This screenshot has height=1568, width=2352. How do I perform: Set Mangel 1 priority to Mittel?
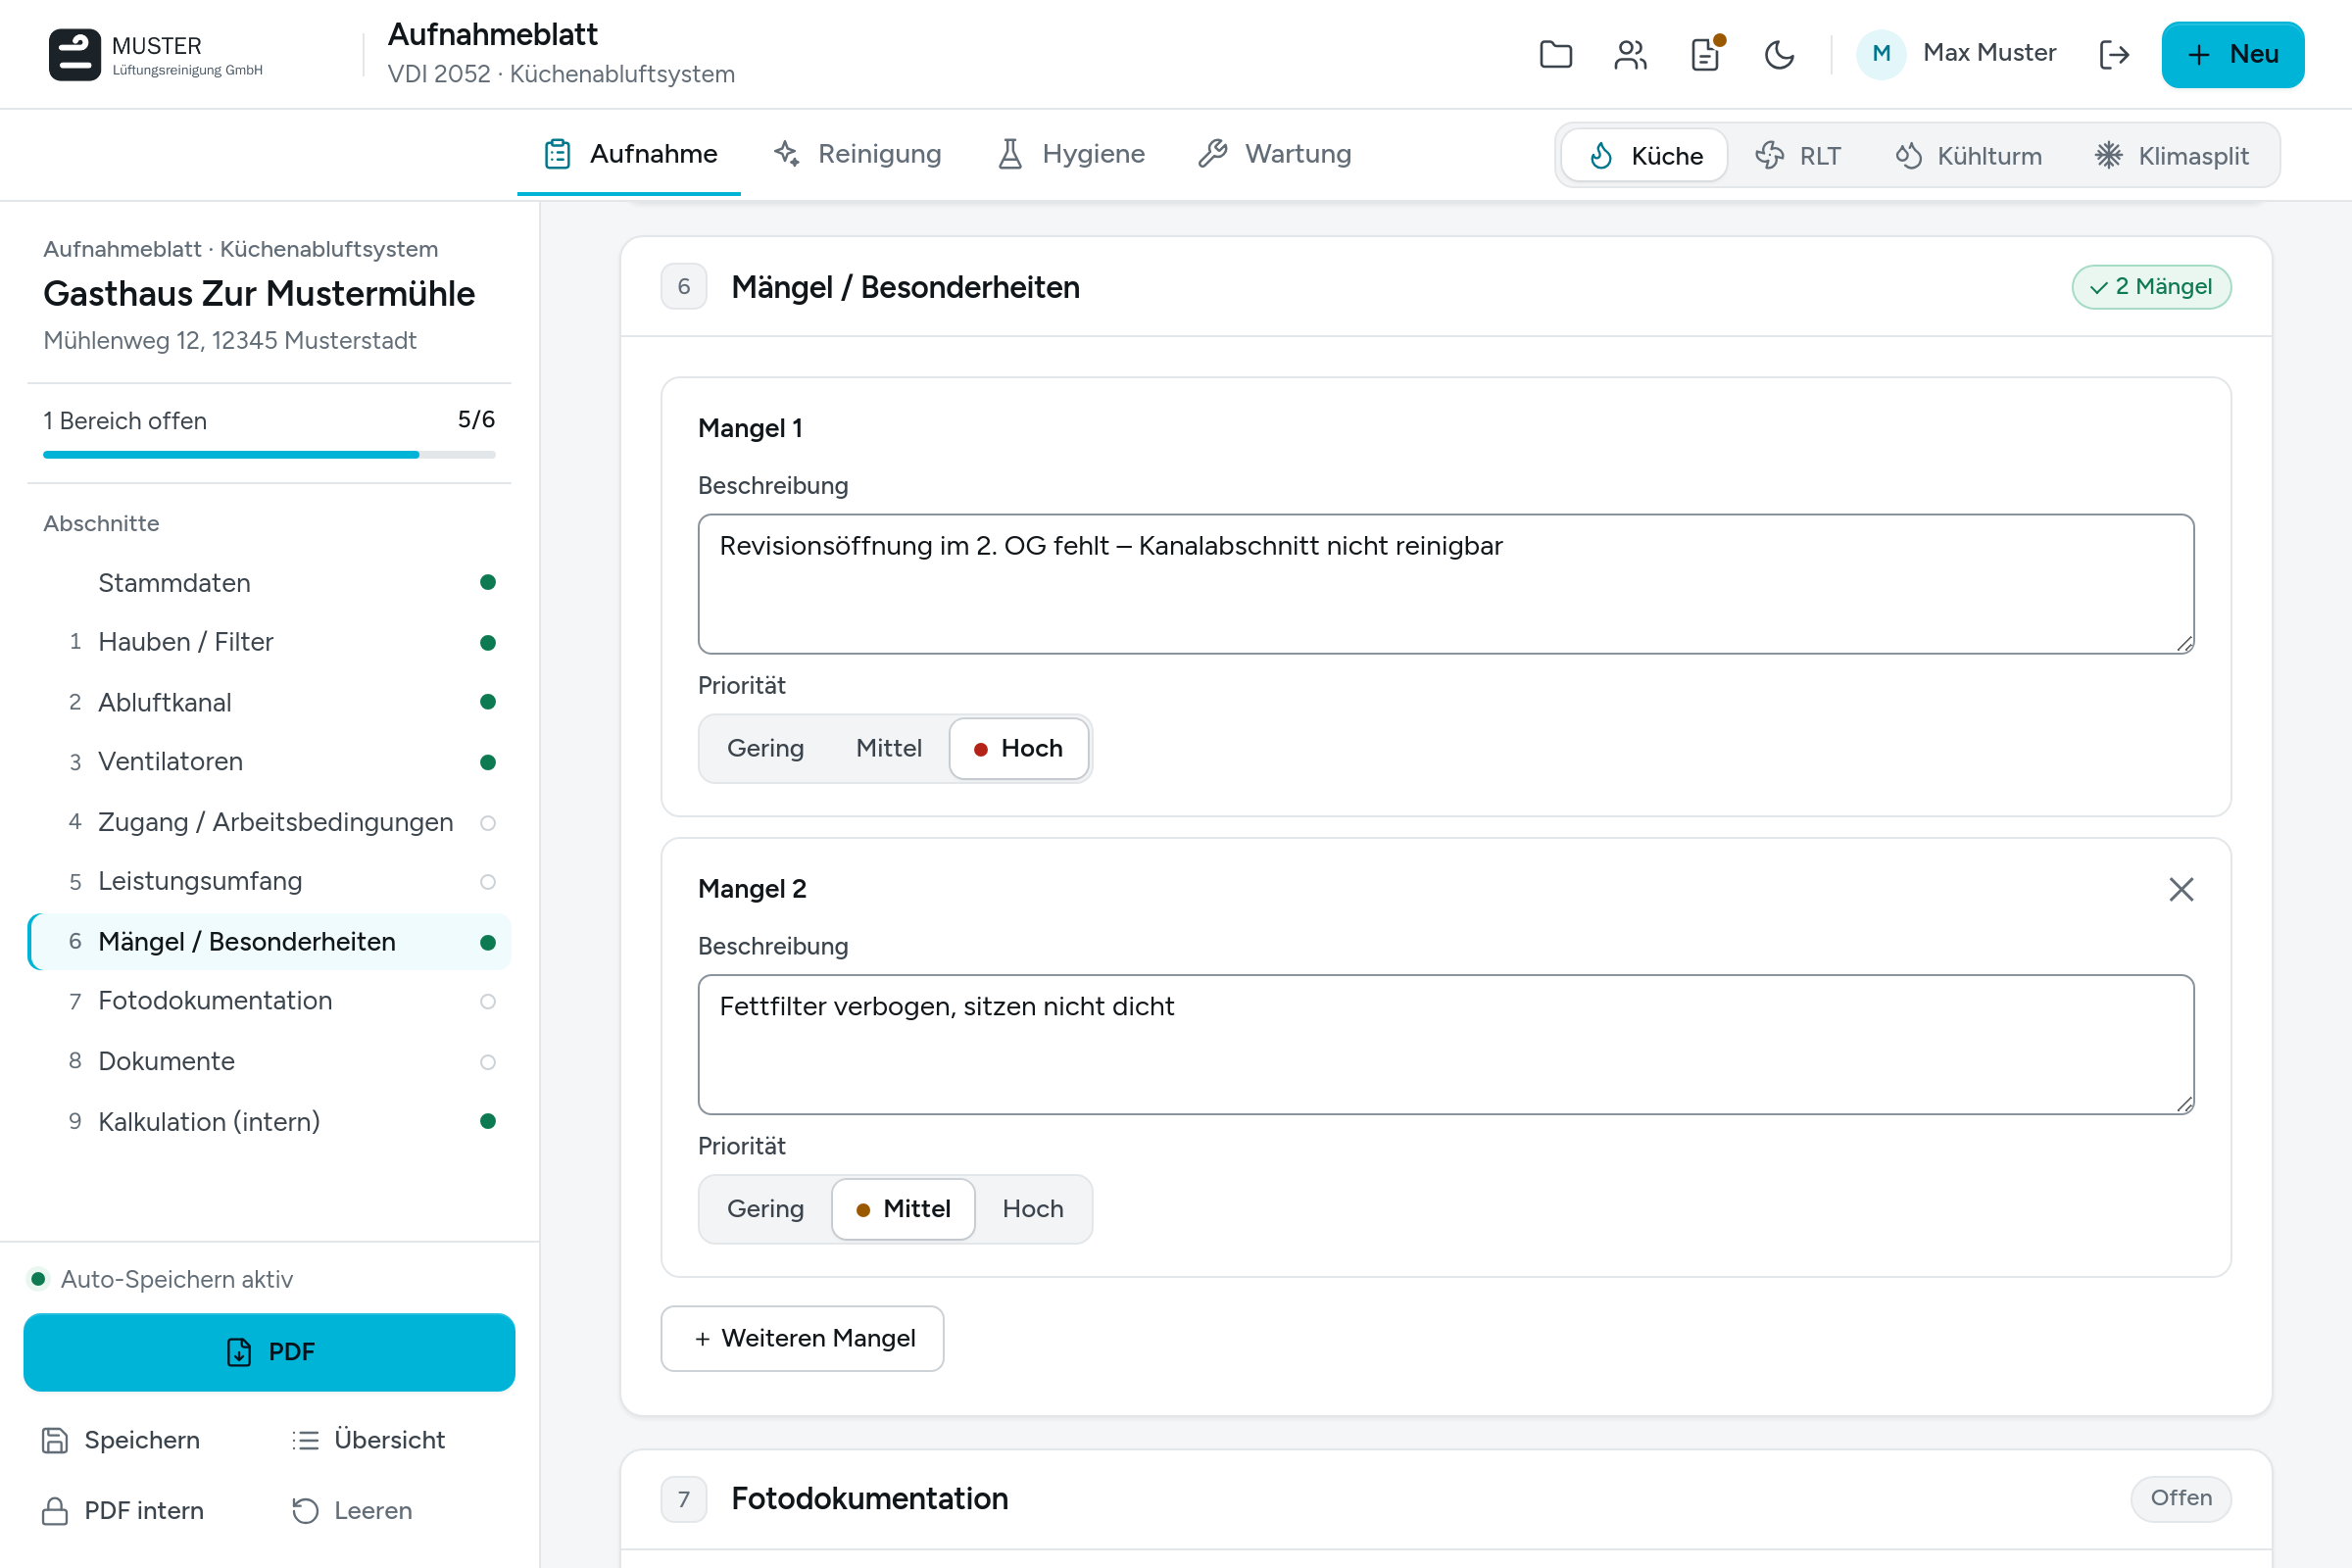[888, 748]
